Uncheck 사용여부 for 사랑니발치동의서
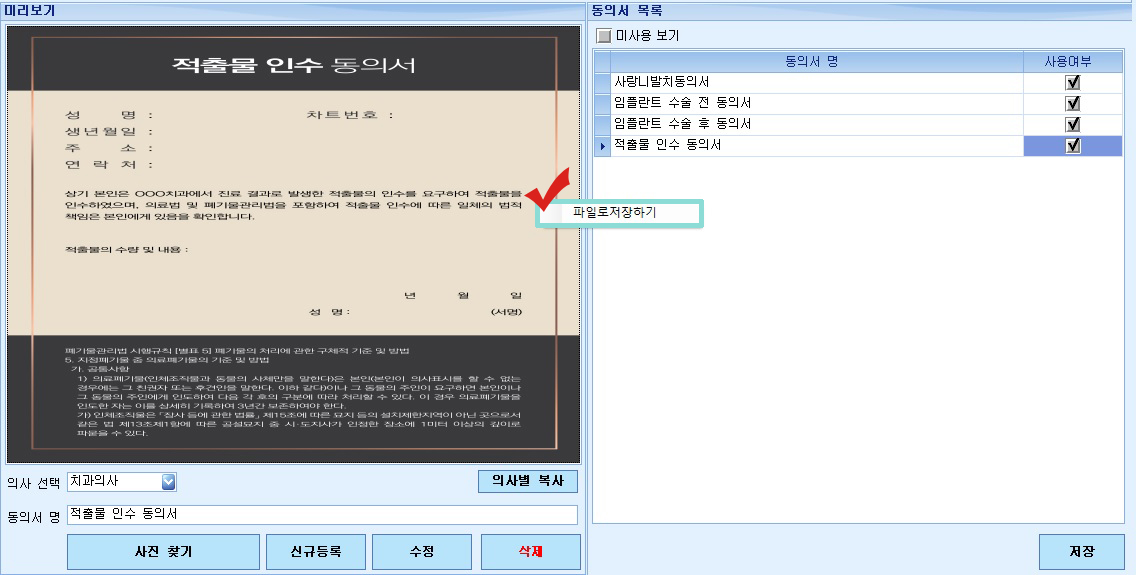Screen dimensions: 1136x575 point(1073,83)
